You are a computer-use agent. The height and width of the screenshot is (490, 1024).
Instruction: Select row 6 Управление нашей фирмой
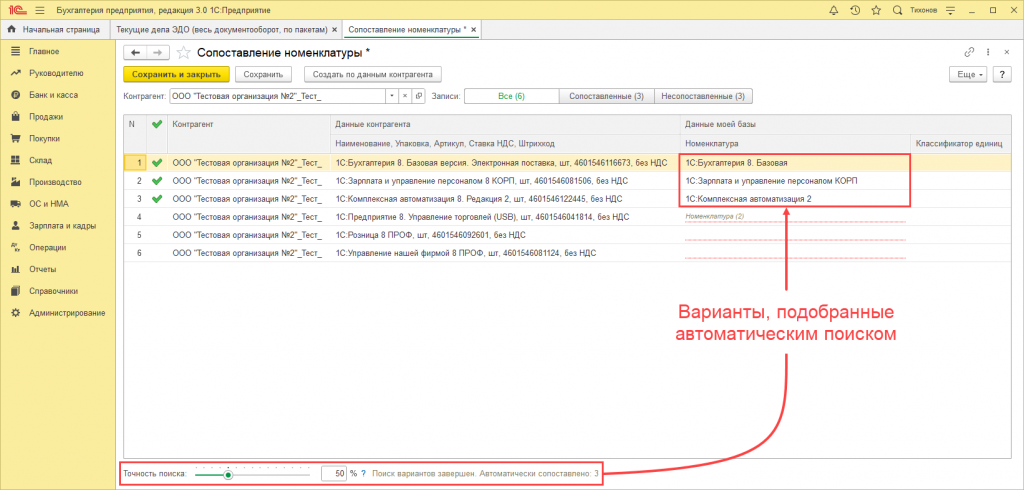[x=505, y=252]
